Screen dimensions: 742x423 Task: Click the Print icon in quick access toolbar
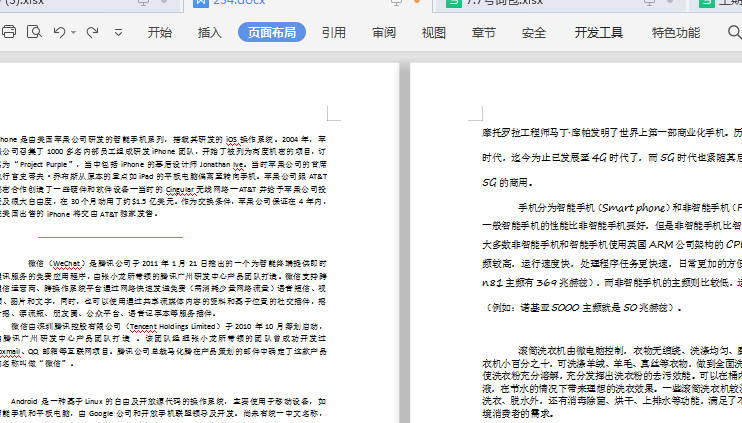point(9,33)
